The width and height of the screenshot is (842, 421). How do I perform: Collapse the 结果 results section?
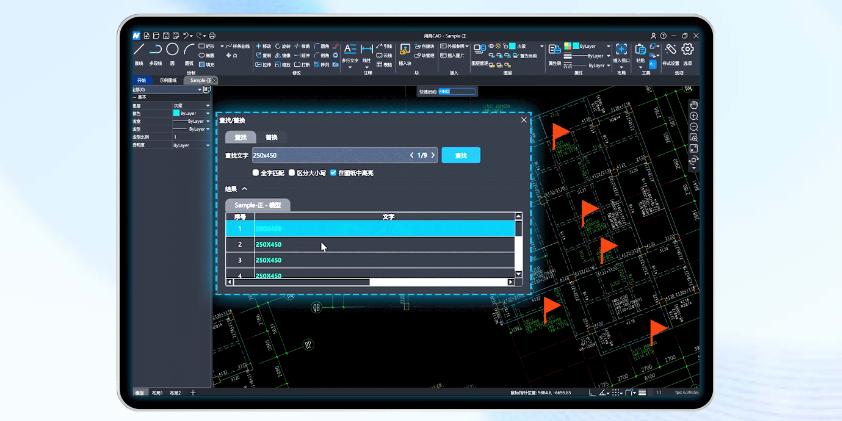pyautogui.click(x=245, y=188)
